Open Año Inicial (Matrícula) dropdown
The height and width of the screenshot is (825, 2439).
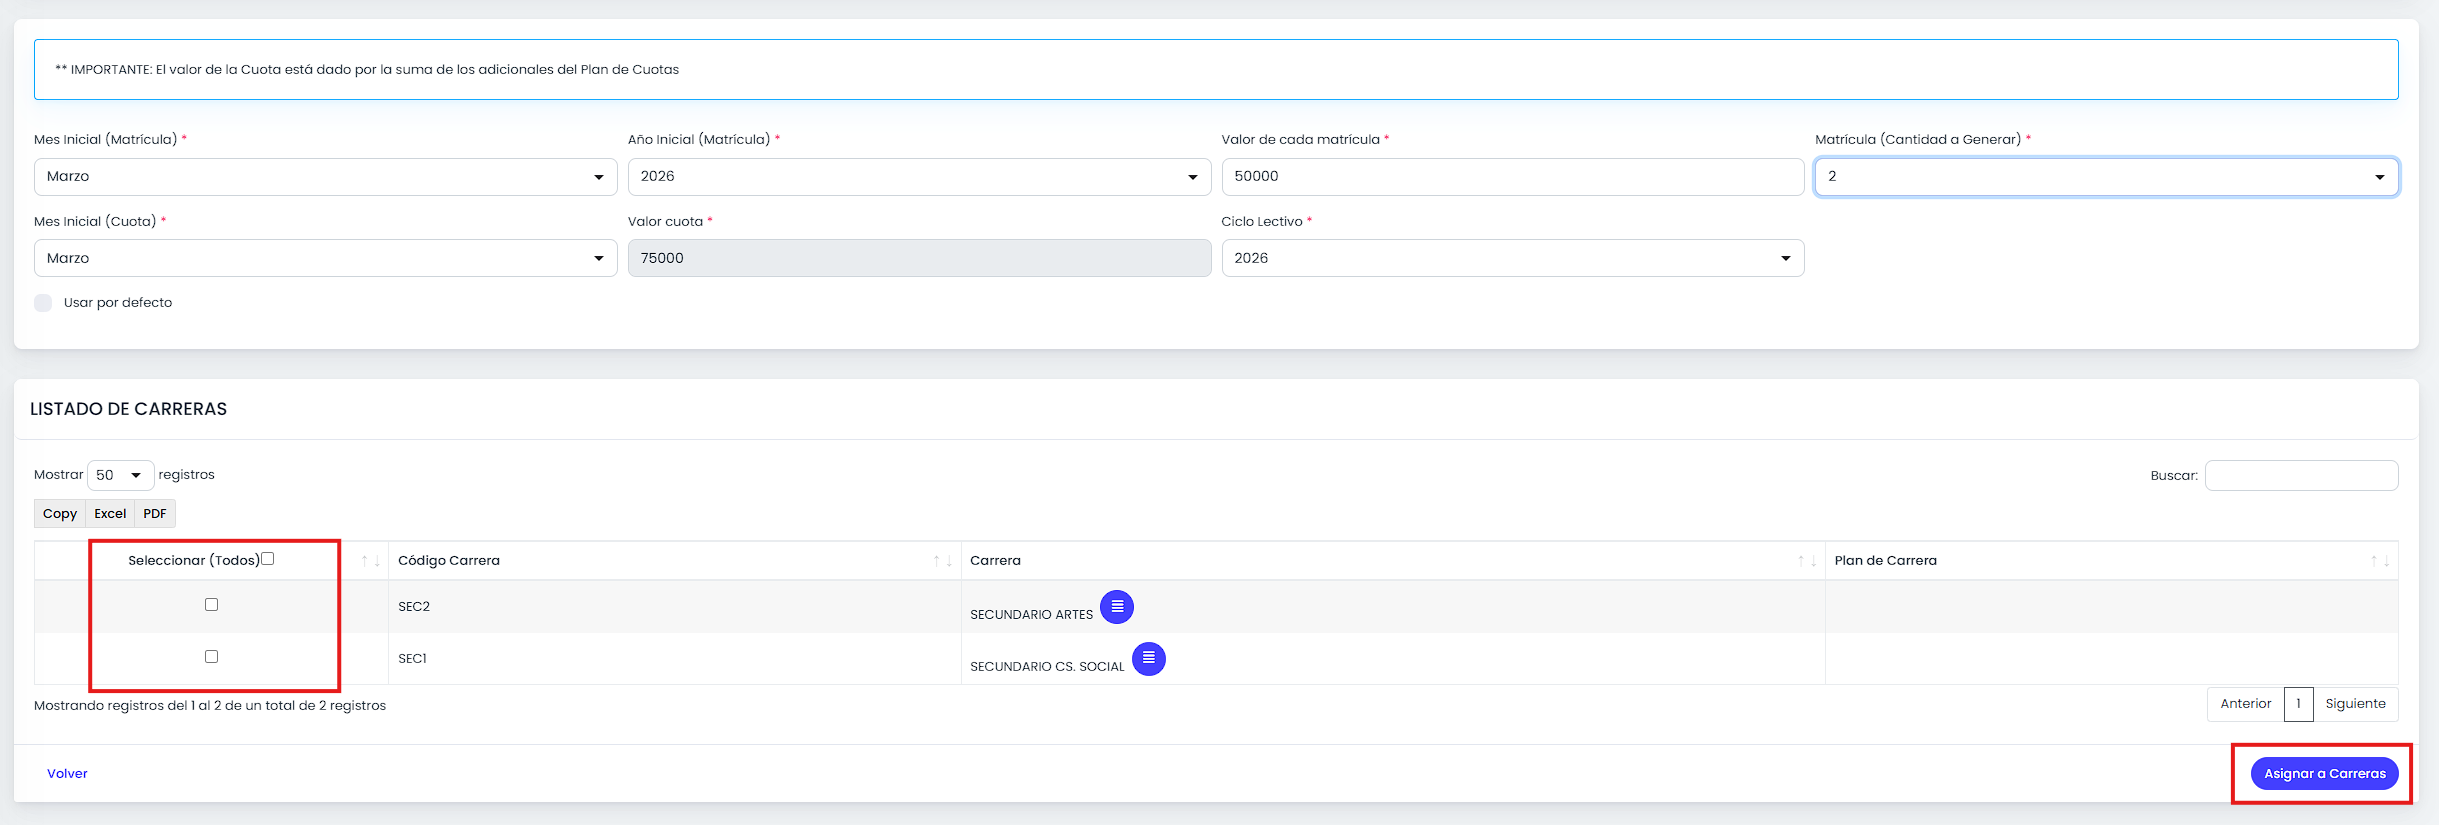pos(919,177)
